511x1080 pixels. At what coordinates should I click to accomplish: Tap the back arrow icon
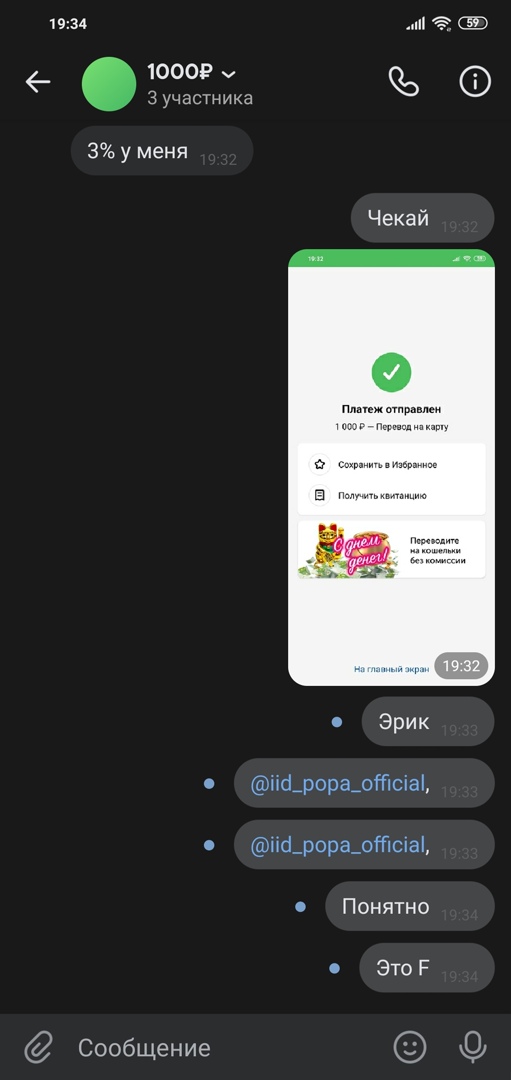click(x=38, y=82)
